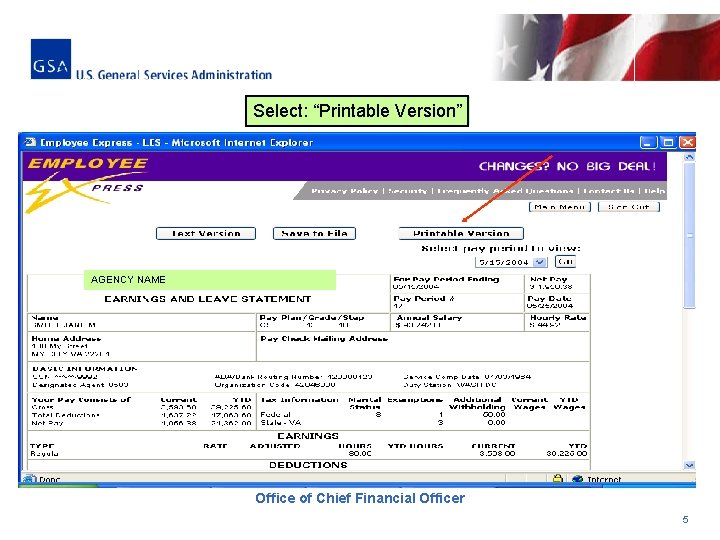Minimize the Internet Explorer window
This screenshot has width=720, height=540.
648,142
